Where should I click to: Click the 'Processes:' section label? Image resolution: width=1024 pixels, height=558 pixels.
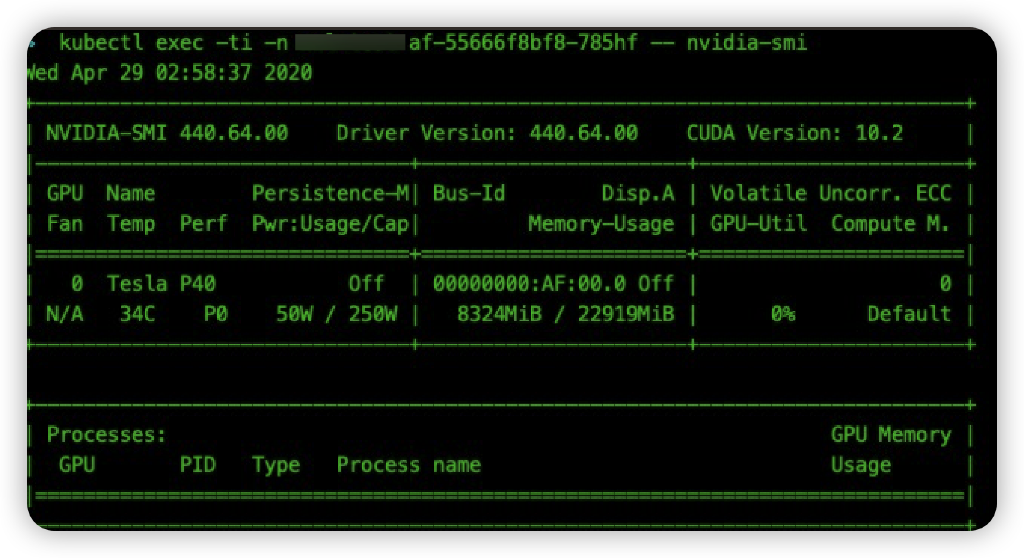tap(106, 435)
